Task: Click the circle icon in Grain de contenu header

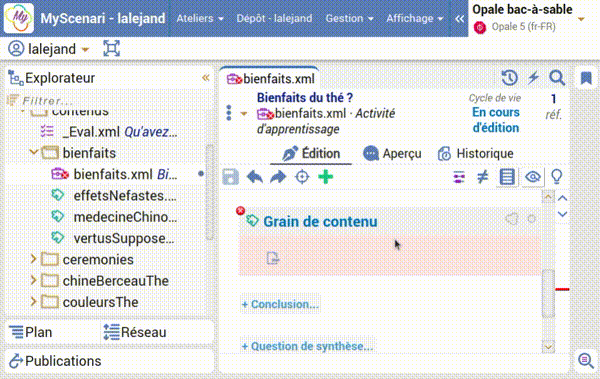Action: pyautogui.click(x=532, y=219)
